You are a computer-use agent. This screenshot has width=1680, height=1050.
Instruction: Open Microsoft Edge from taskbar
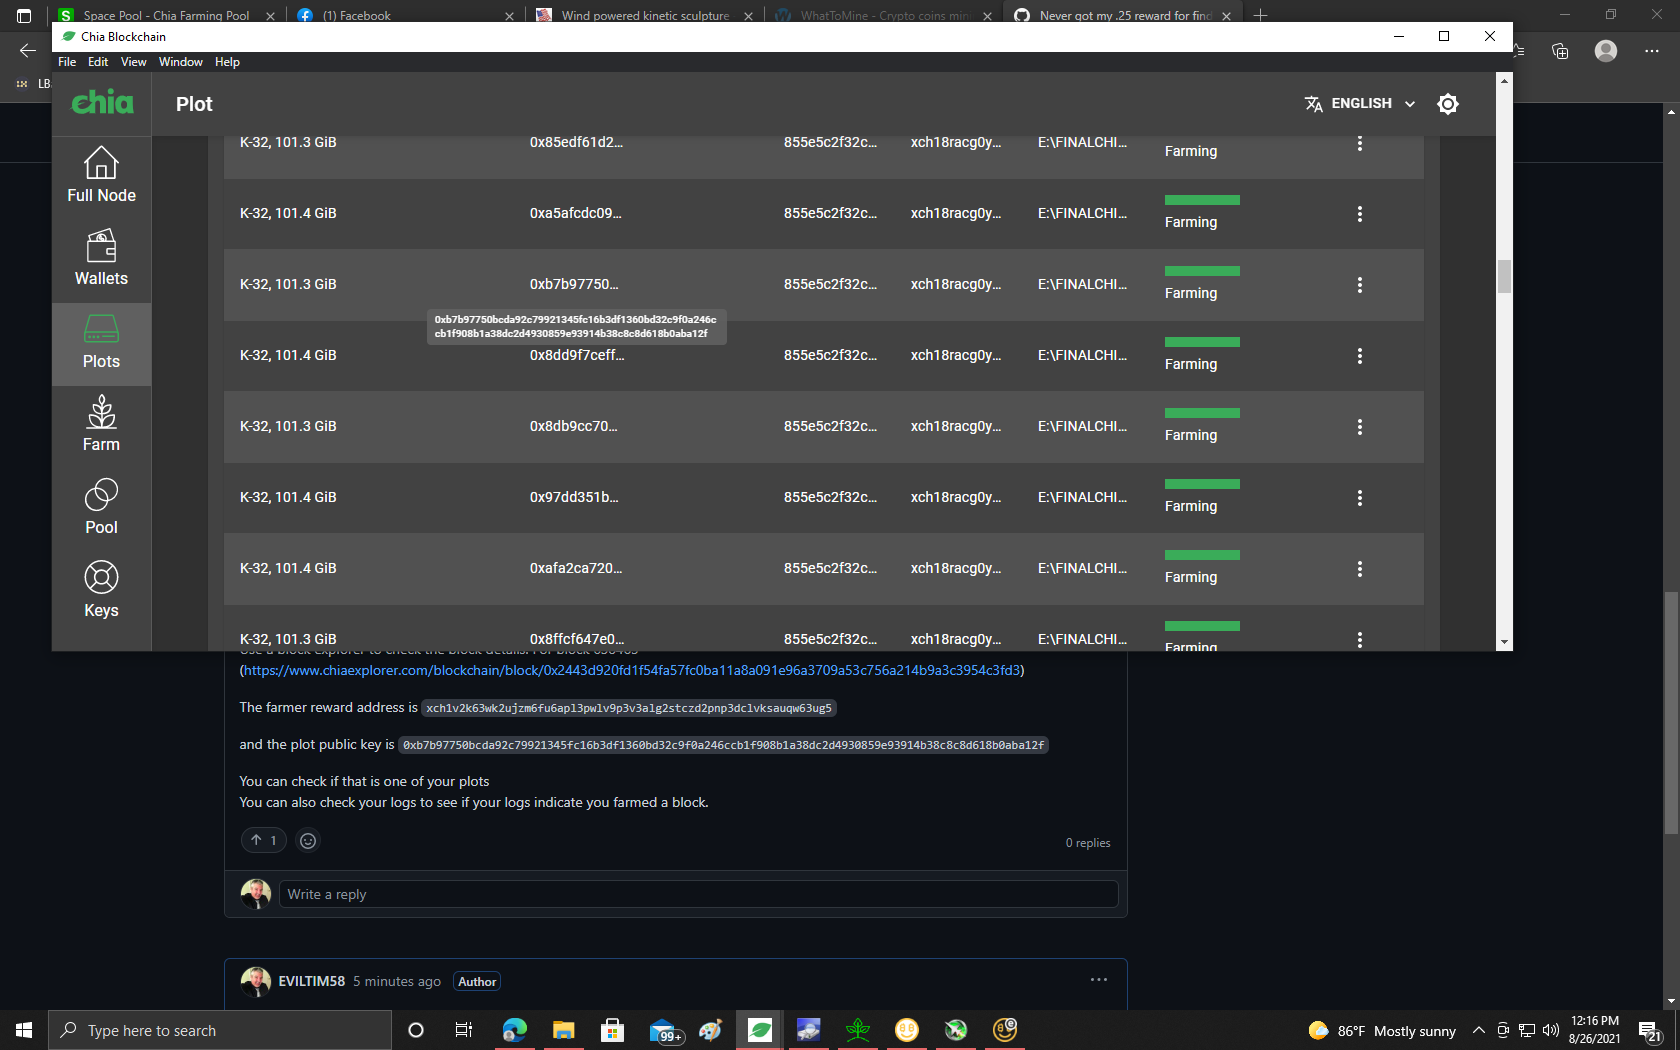[x=515, y=1030]
